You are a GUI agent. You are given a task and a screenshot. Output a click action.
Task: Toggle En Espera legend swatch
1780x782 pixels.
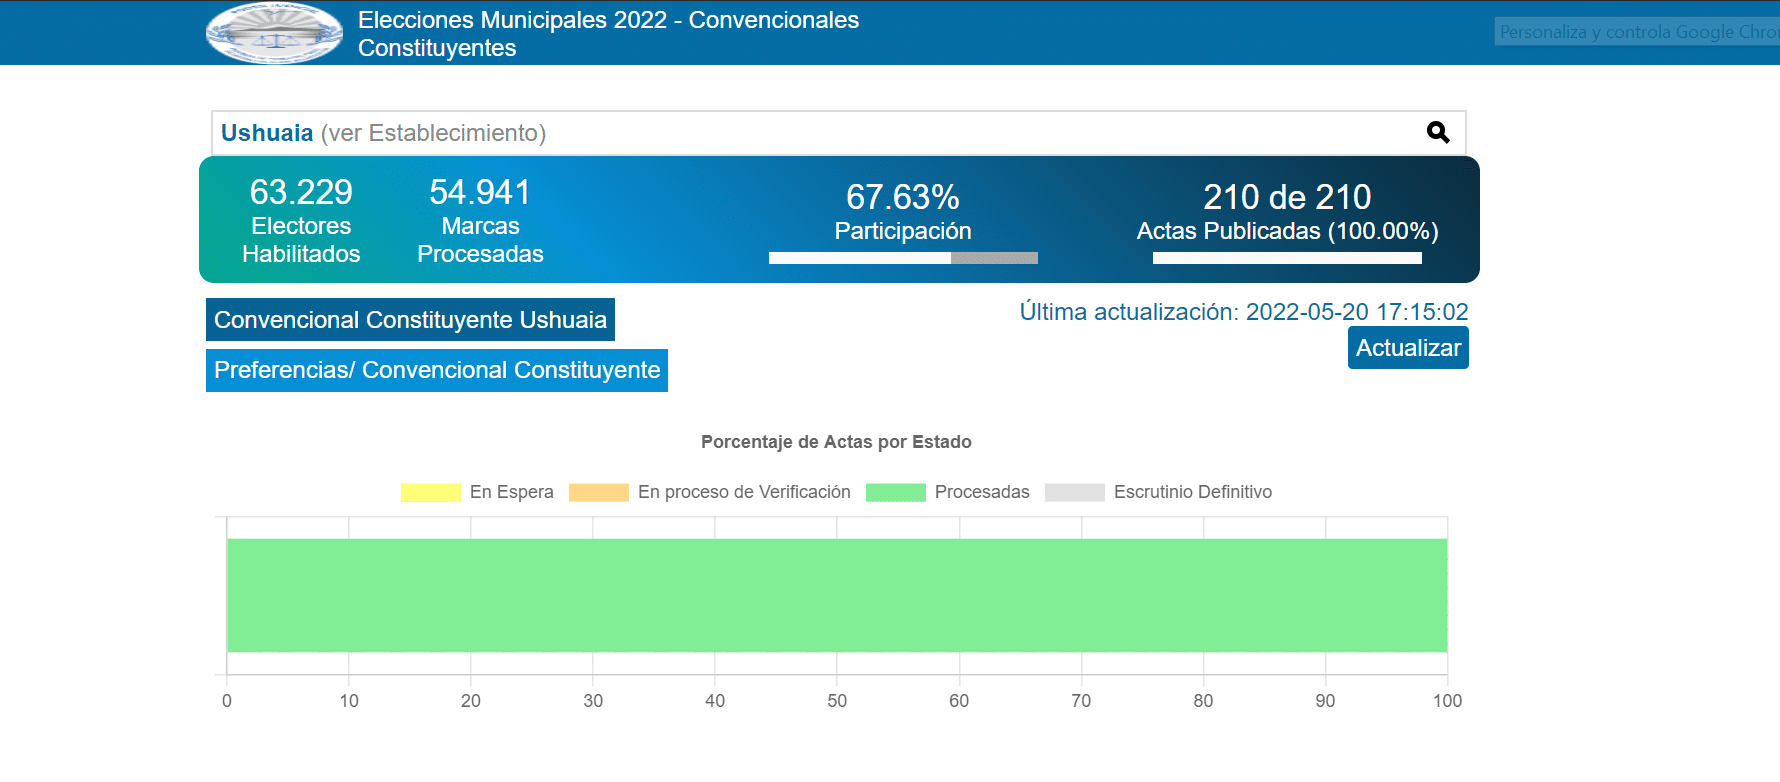coord(430,492)
